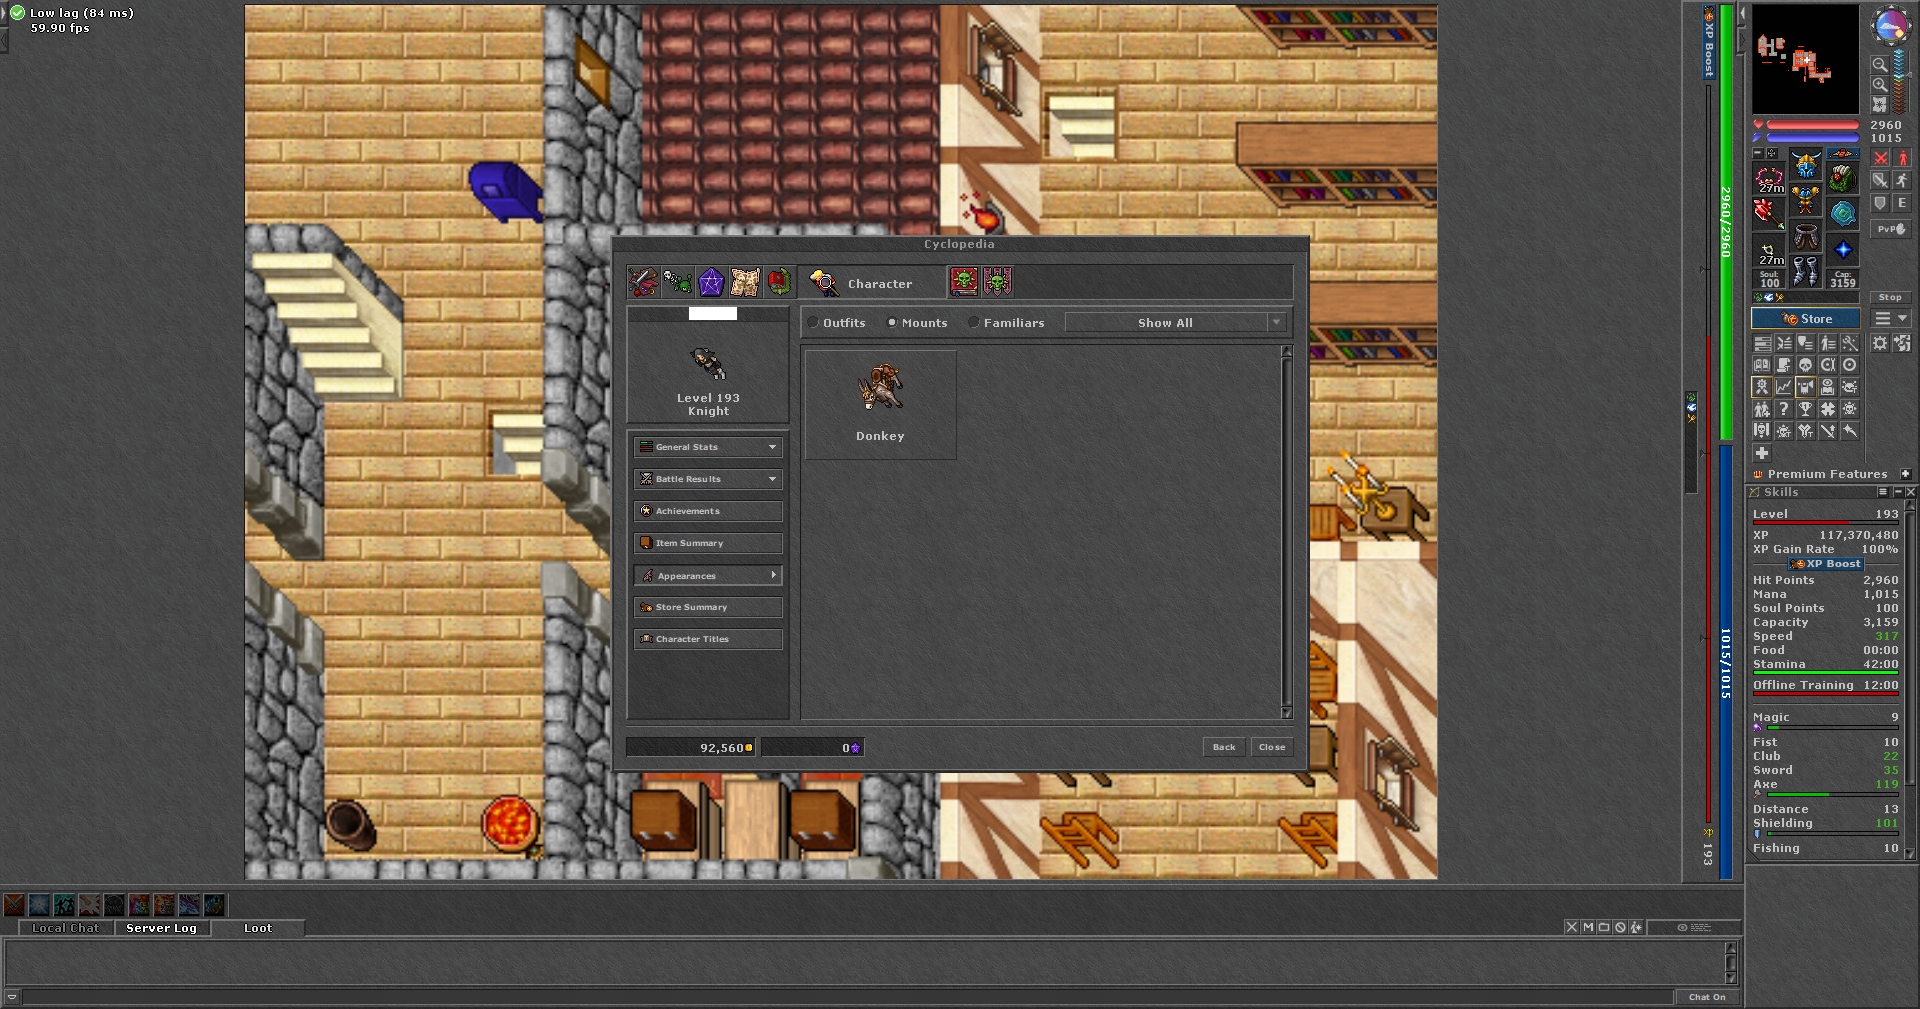Zoom out the minimap
The image size is (1920, 1009).
(x=1880, y=64)
